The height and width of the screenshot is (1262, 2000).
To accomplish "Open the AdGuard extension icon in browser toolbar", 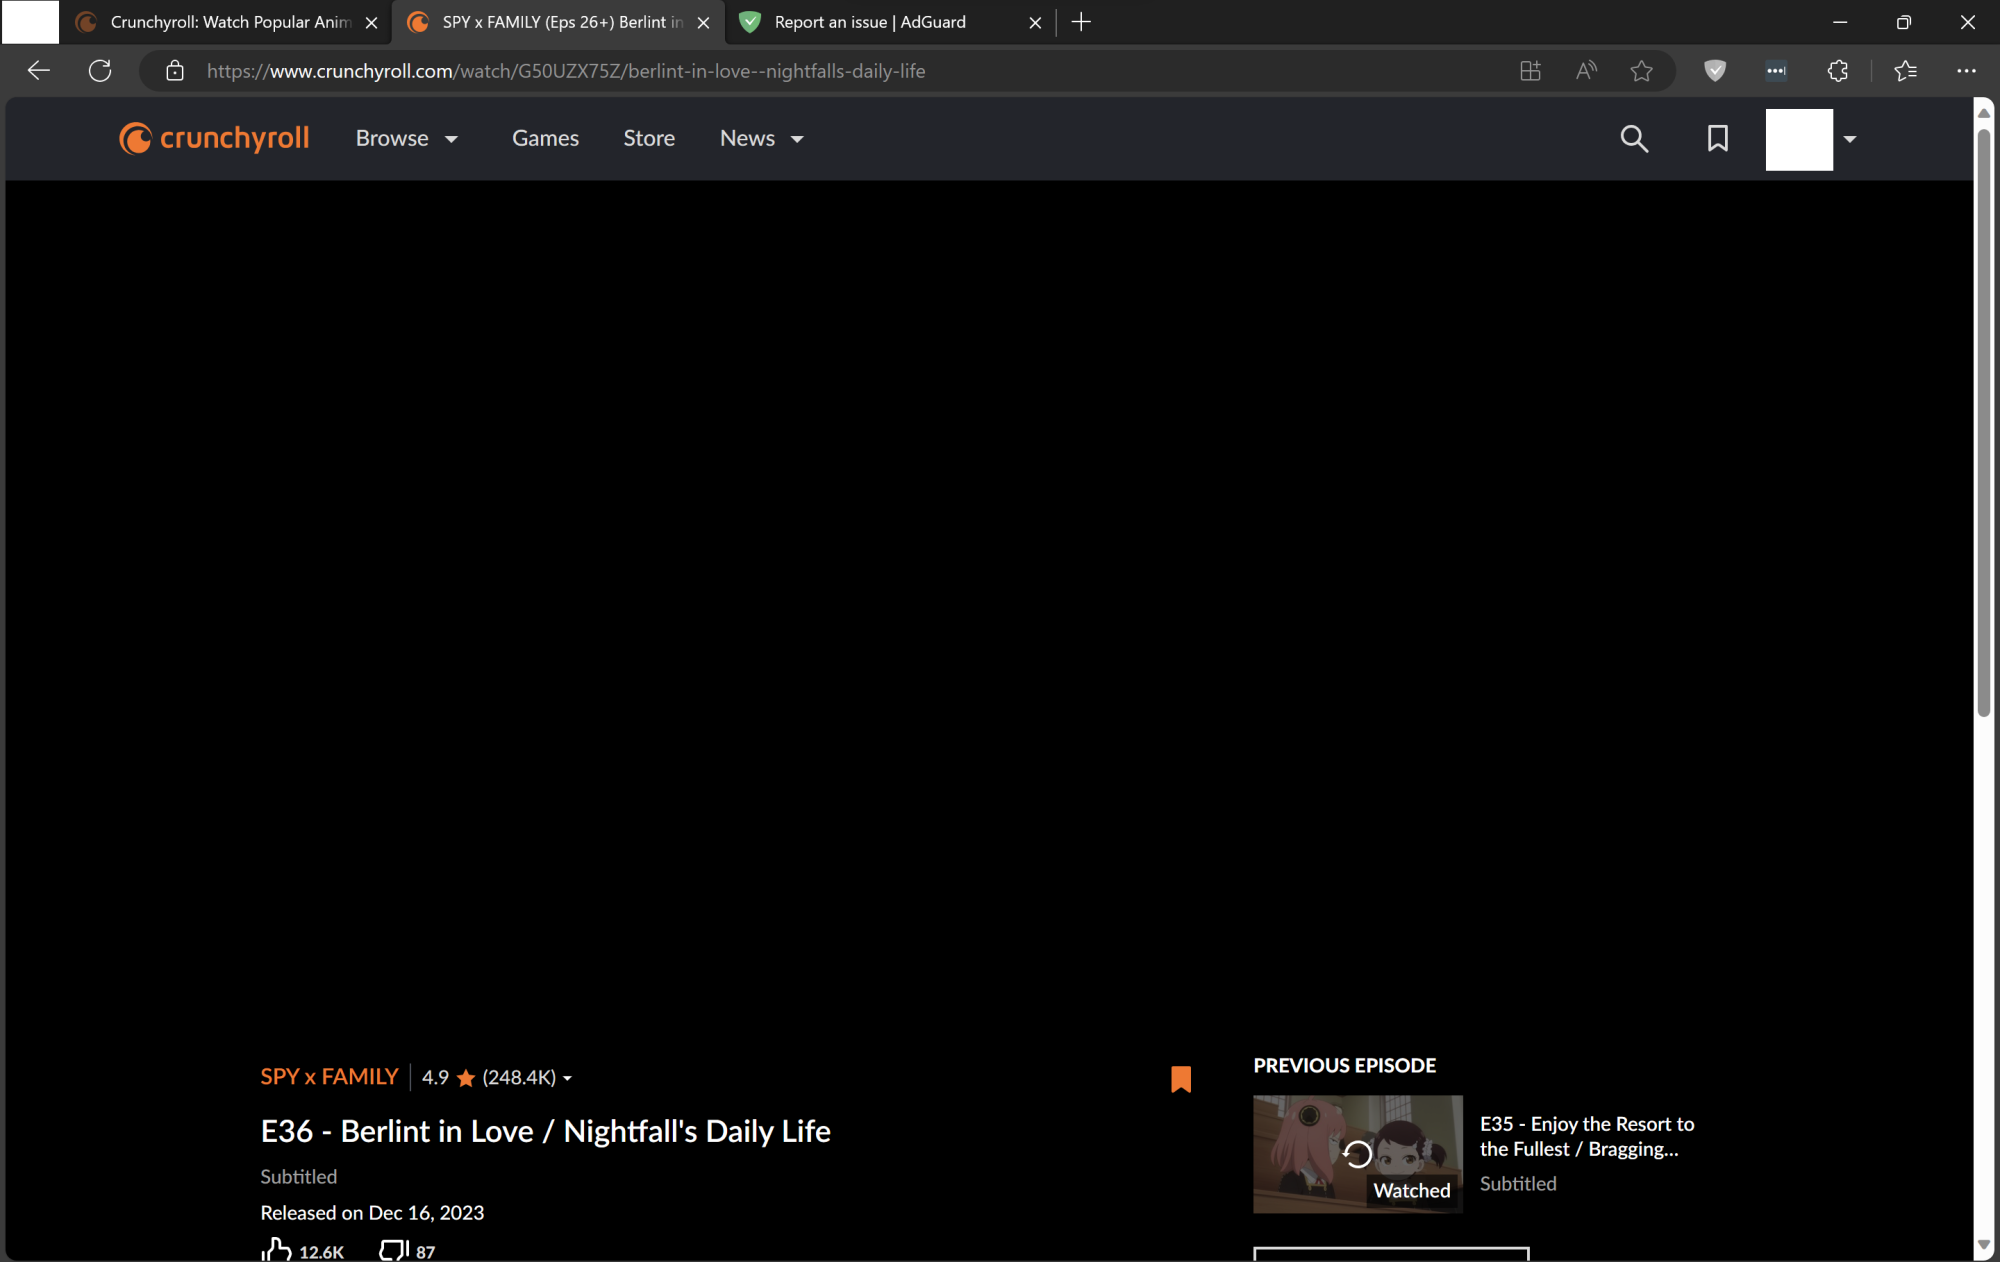I will 1715,70.
